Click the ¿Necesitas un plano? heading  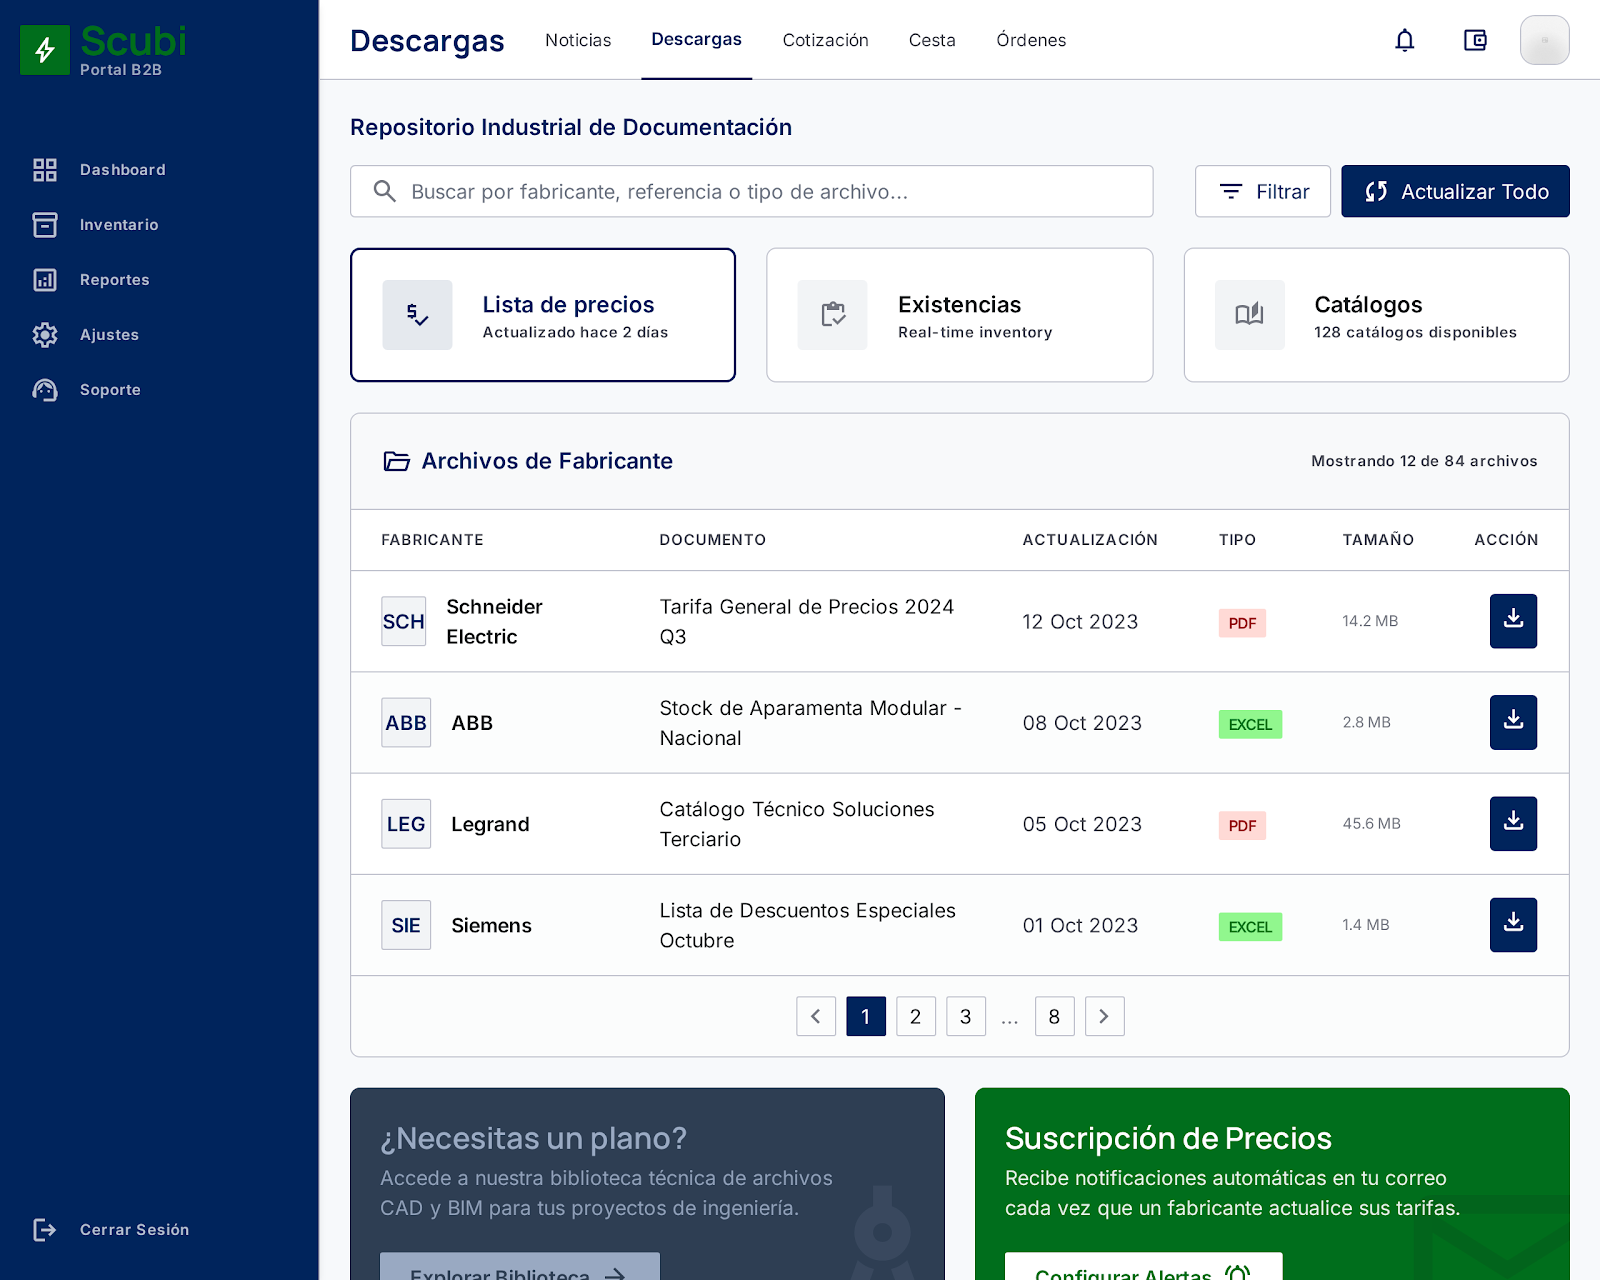click(533, 1138)
